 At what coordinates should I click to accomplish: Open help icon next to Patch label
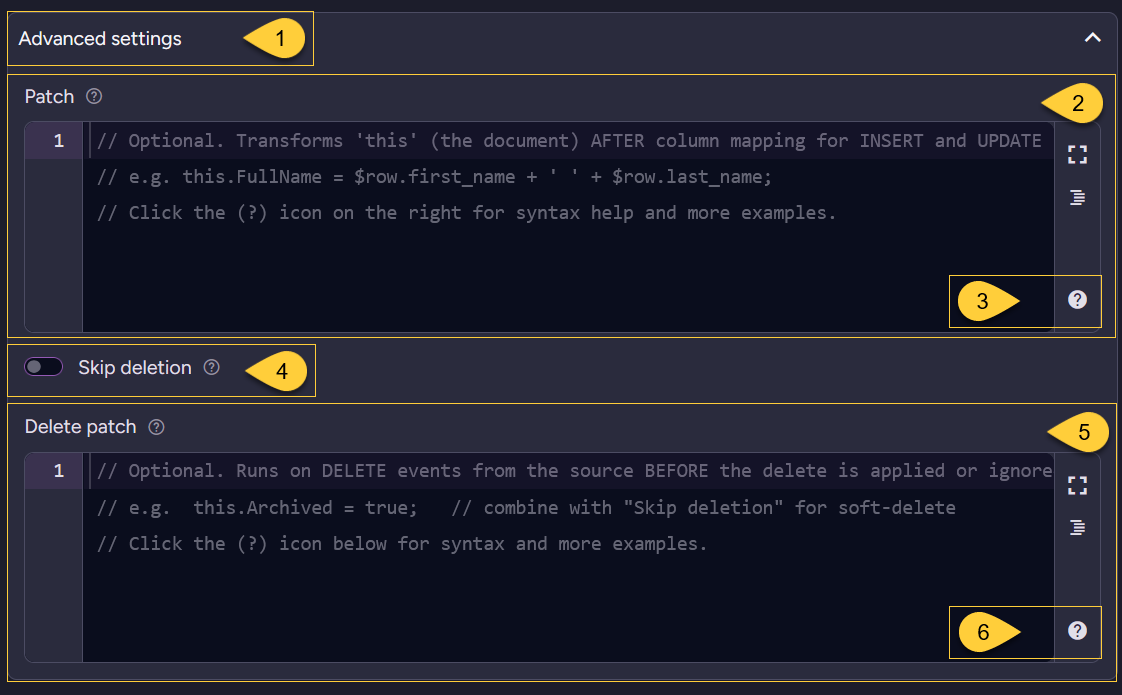tap(94, 97)
